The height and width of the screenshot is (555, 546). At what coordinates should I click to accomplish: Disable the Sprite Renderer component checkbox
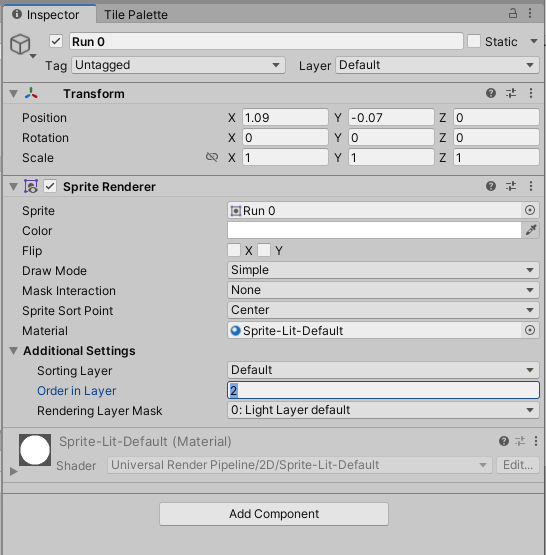[x=50, y=186]
